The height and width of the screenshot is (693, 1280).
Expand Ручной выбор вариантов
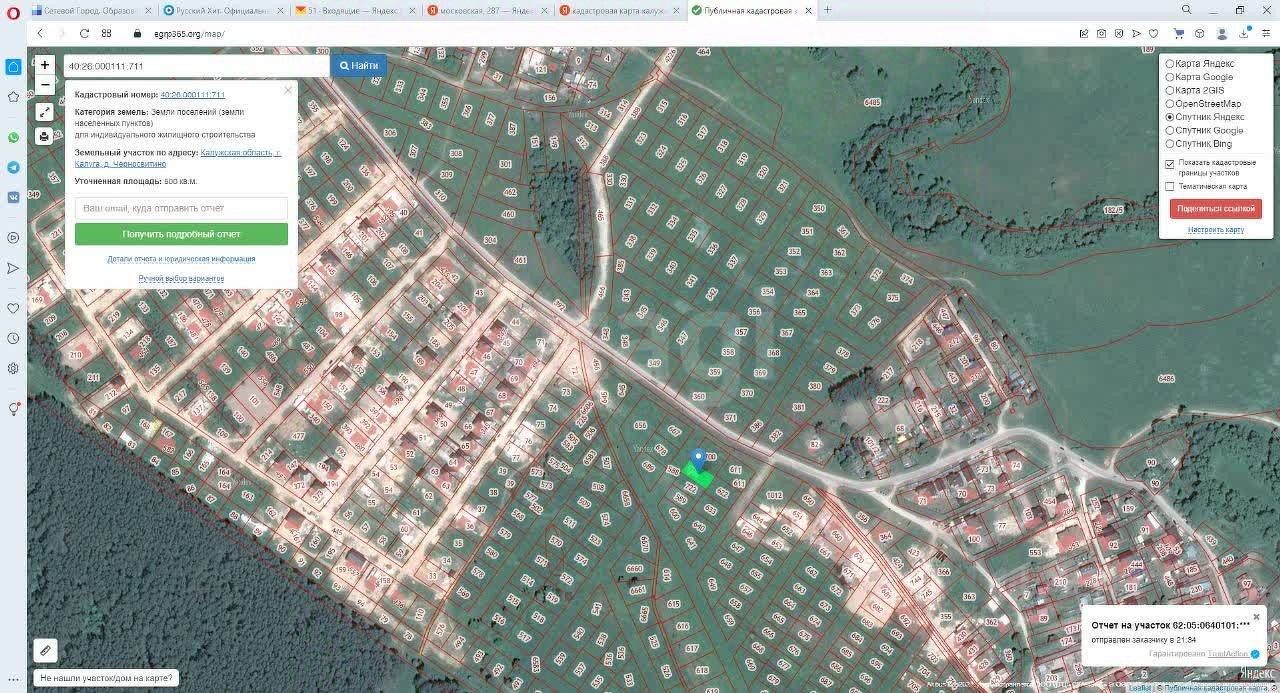(x=181, y=279)
